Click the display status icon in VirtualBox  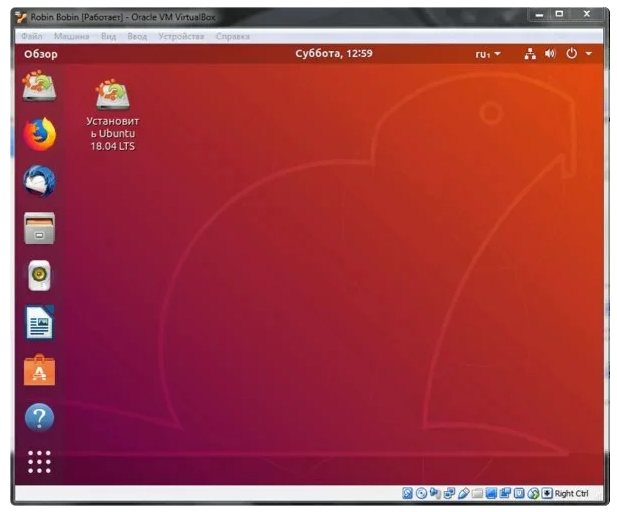tap(491, 493)
